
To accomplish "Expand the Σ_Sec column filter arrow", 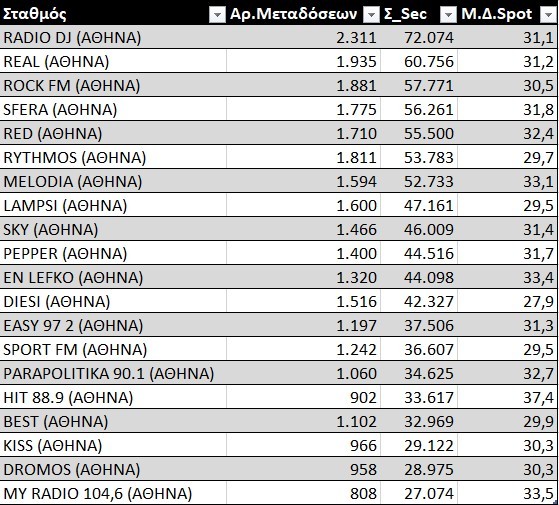I will 448,15.
